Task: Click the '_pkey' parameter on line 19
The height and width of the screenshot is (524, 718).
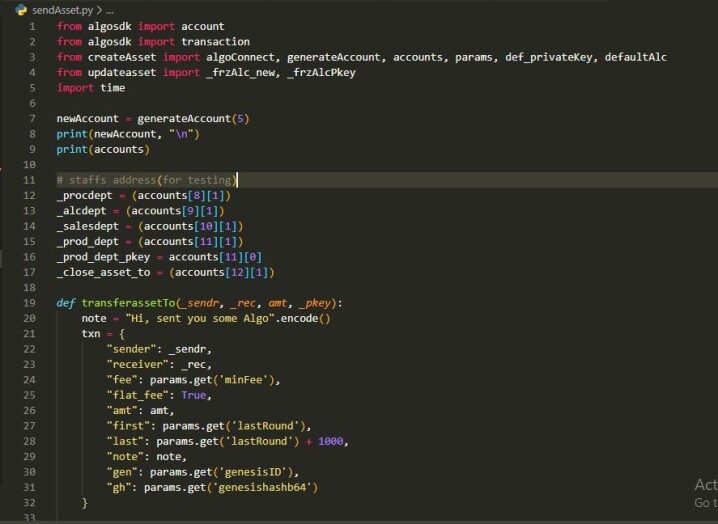Action: pyautogui.click(x=315, y=303)
